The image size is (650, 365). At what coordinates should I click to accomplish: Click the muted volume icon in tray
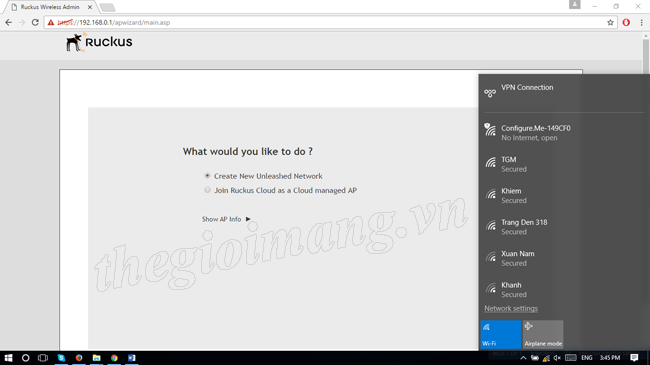557,358
